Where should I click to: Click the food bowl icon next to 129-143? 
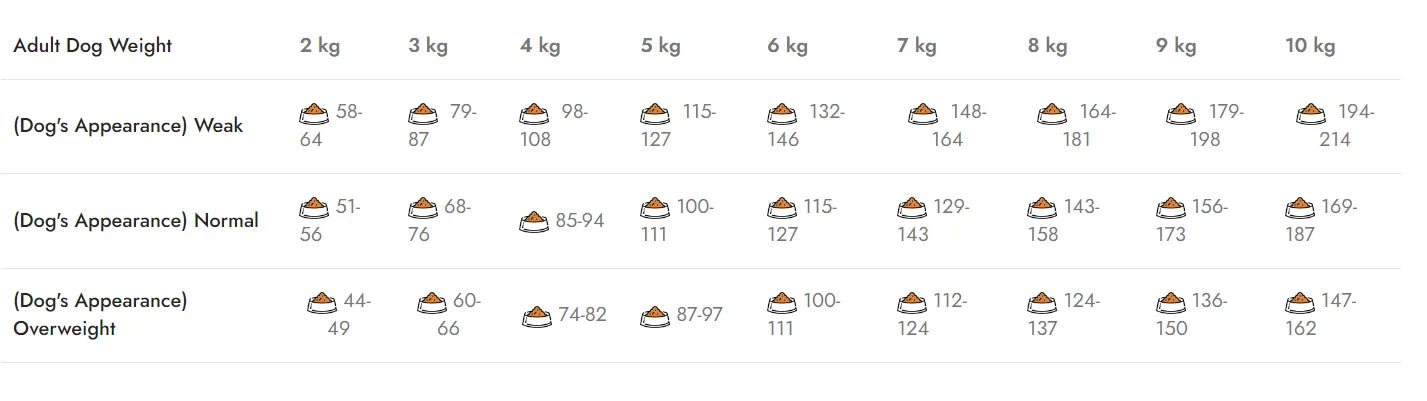click(x=912, y=208)
